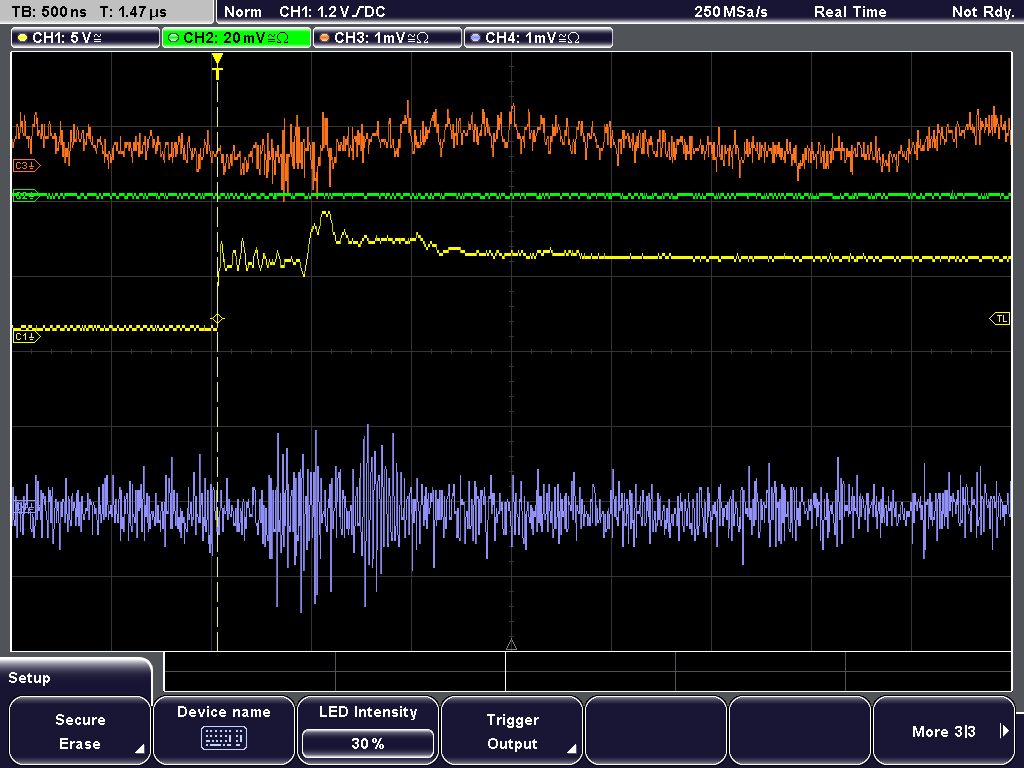
Task: Click the Not Rdy. status indicator
Action: [x=983, y=12]
